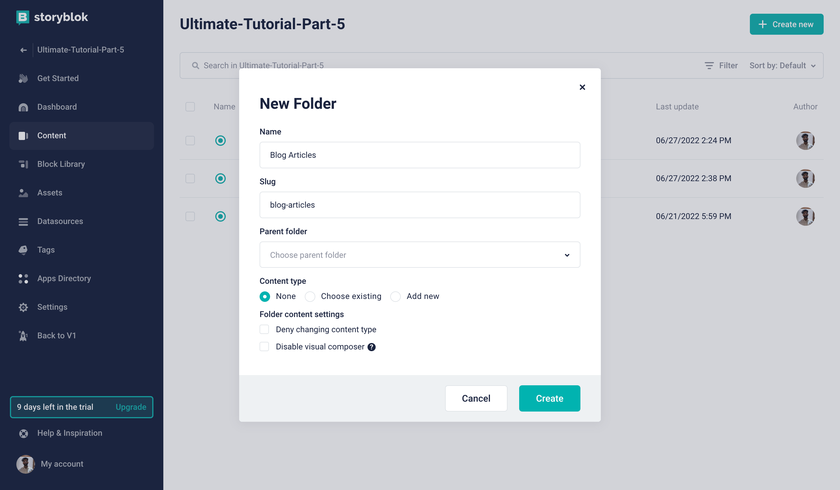Select the None content type radio
The height and width of the screenshot is (490, 840).
tap(265, 296)
